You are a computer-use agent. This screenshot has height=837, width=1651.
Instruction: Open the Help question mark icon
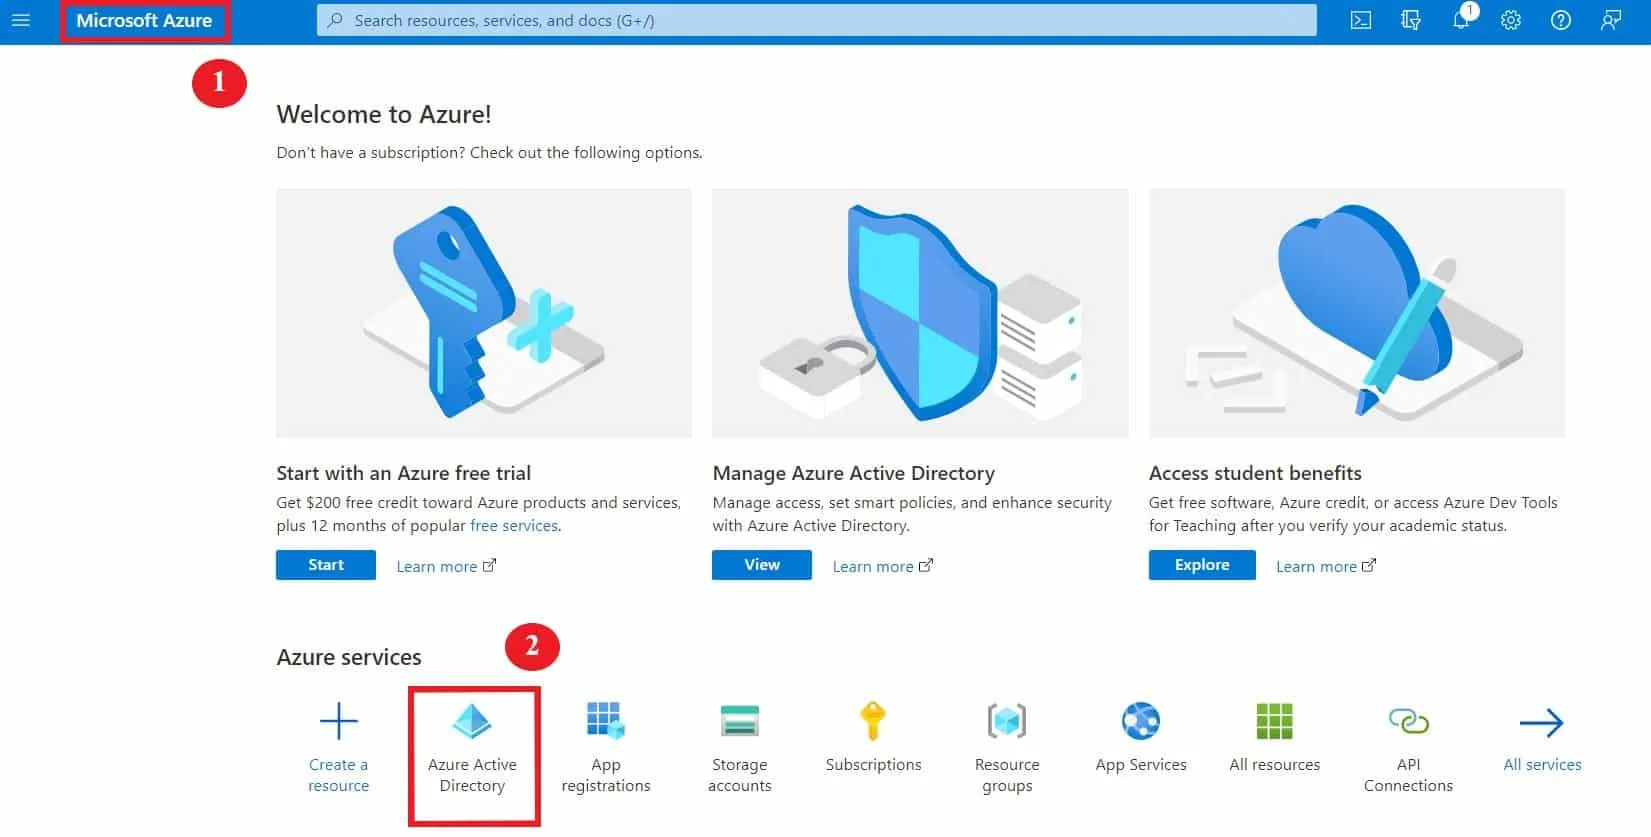pyautogui.click(x=1561, y=20)
